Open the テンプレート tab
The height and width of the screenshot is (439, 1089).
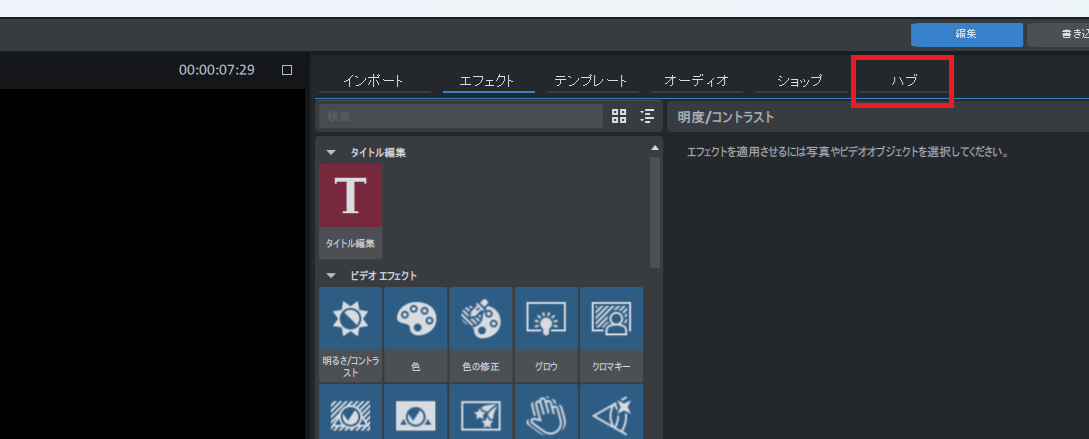(590, 81)
